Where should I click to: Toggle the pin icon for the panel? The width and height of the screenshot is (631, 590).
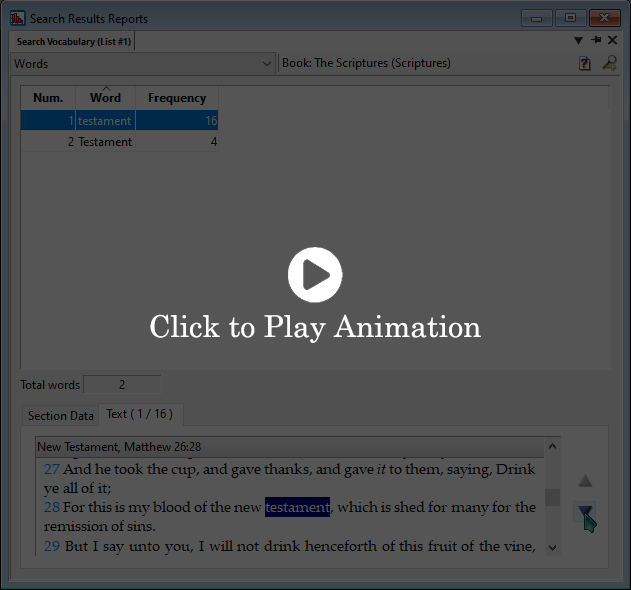[x=596, y=40]
